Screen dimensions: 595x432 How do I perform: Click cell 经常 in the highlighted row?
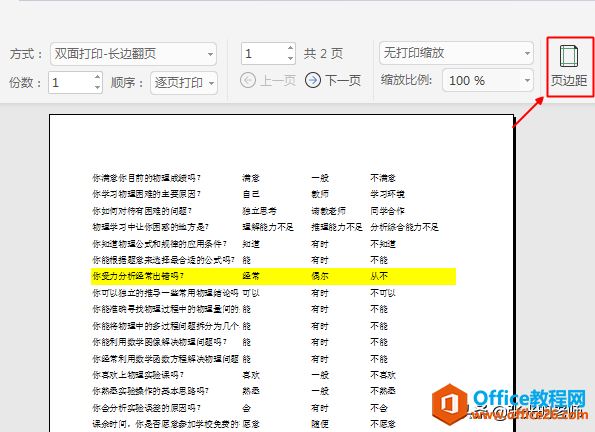pos(251,276)
